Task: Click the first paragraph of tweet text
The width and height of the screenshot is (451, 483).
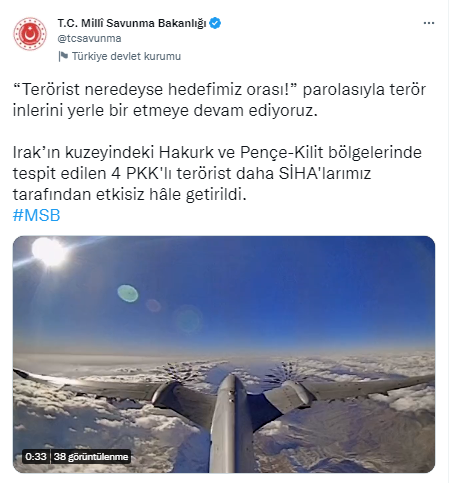Action: click(219, 100)
